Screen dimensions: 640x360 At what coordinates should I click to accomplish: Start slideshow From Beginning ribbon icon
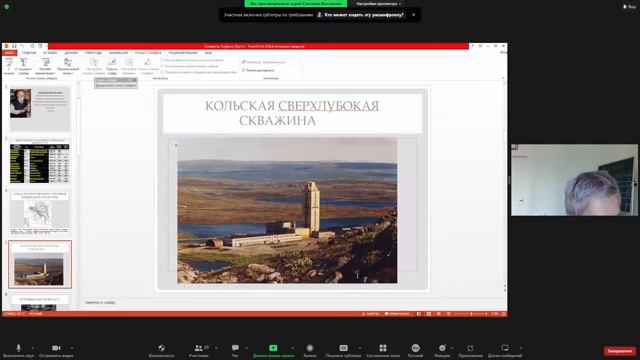point(9,62)
